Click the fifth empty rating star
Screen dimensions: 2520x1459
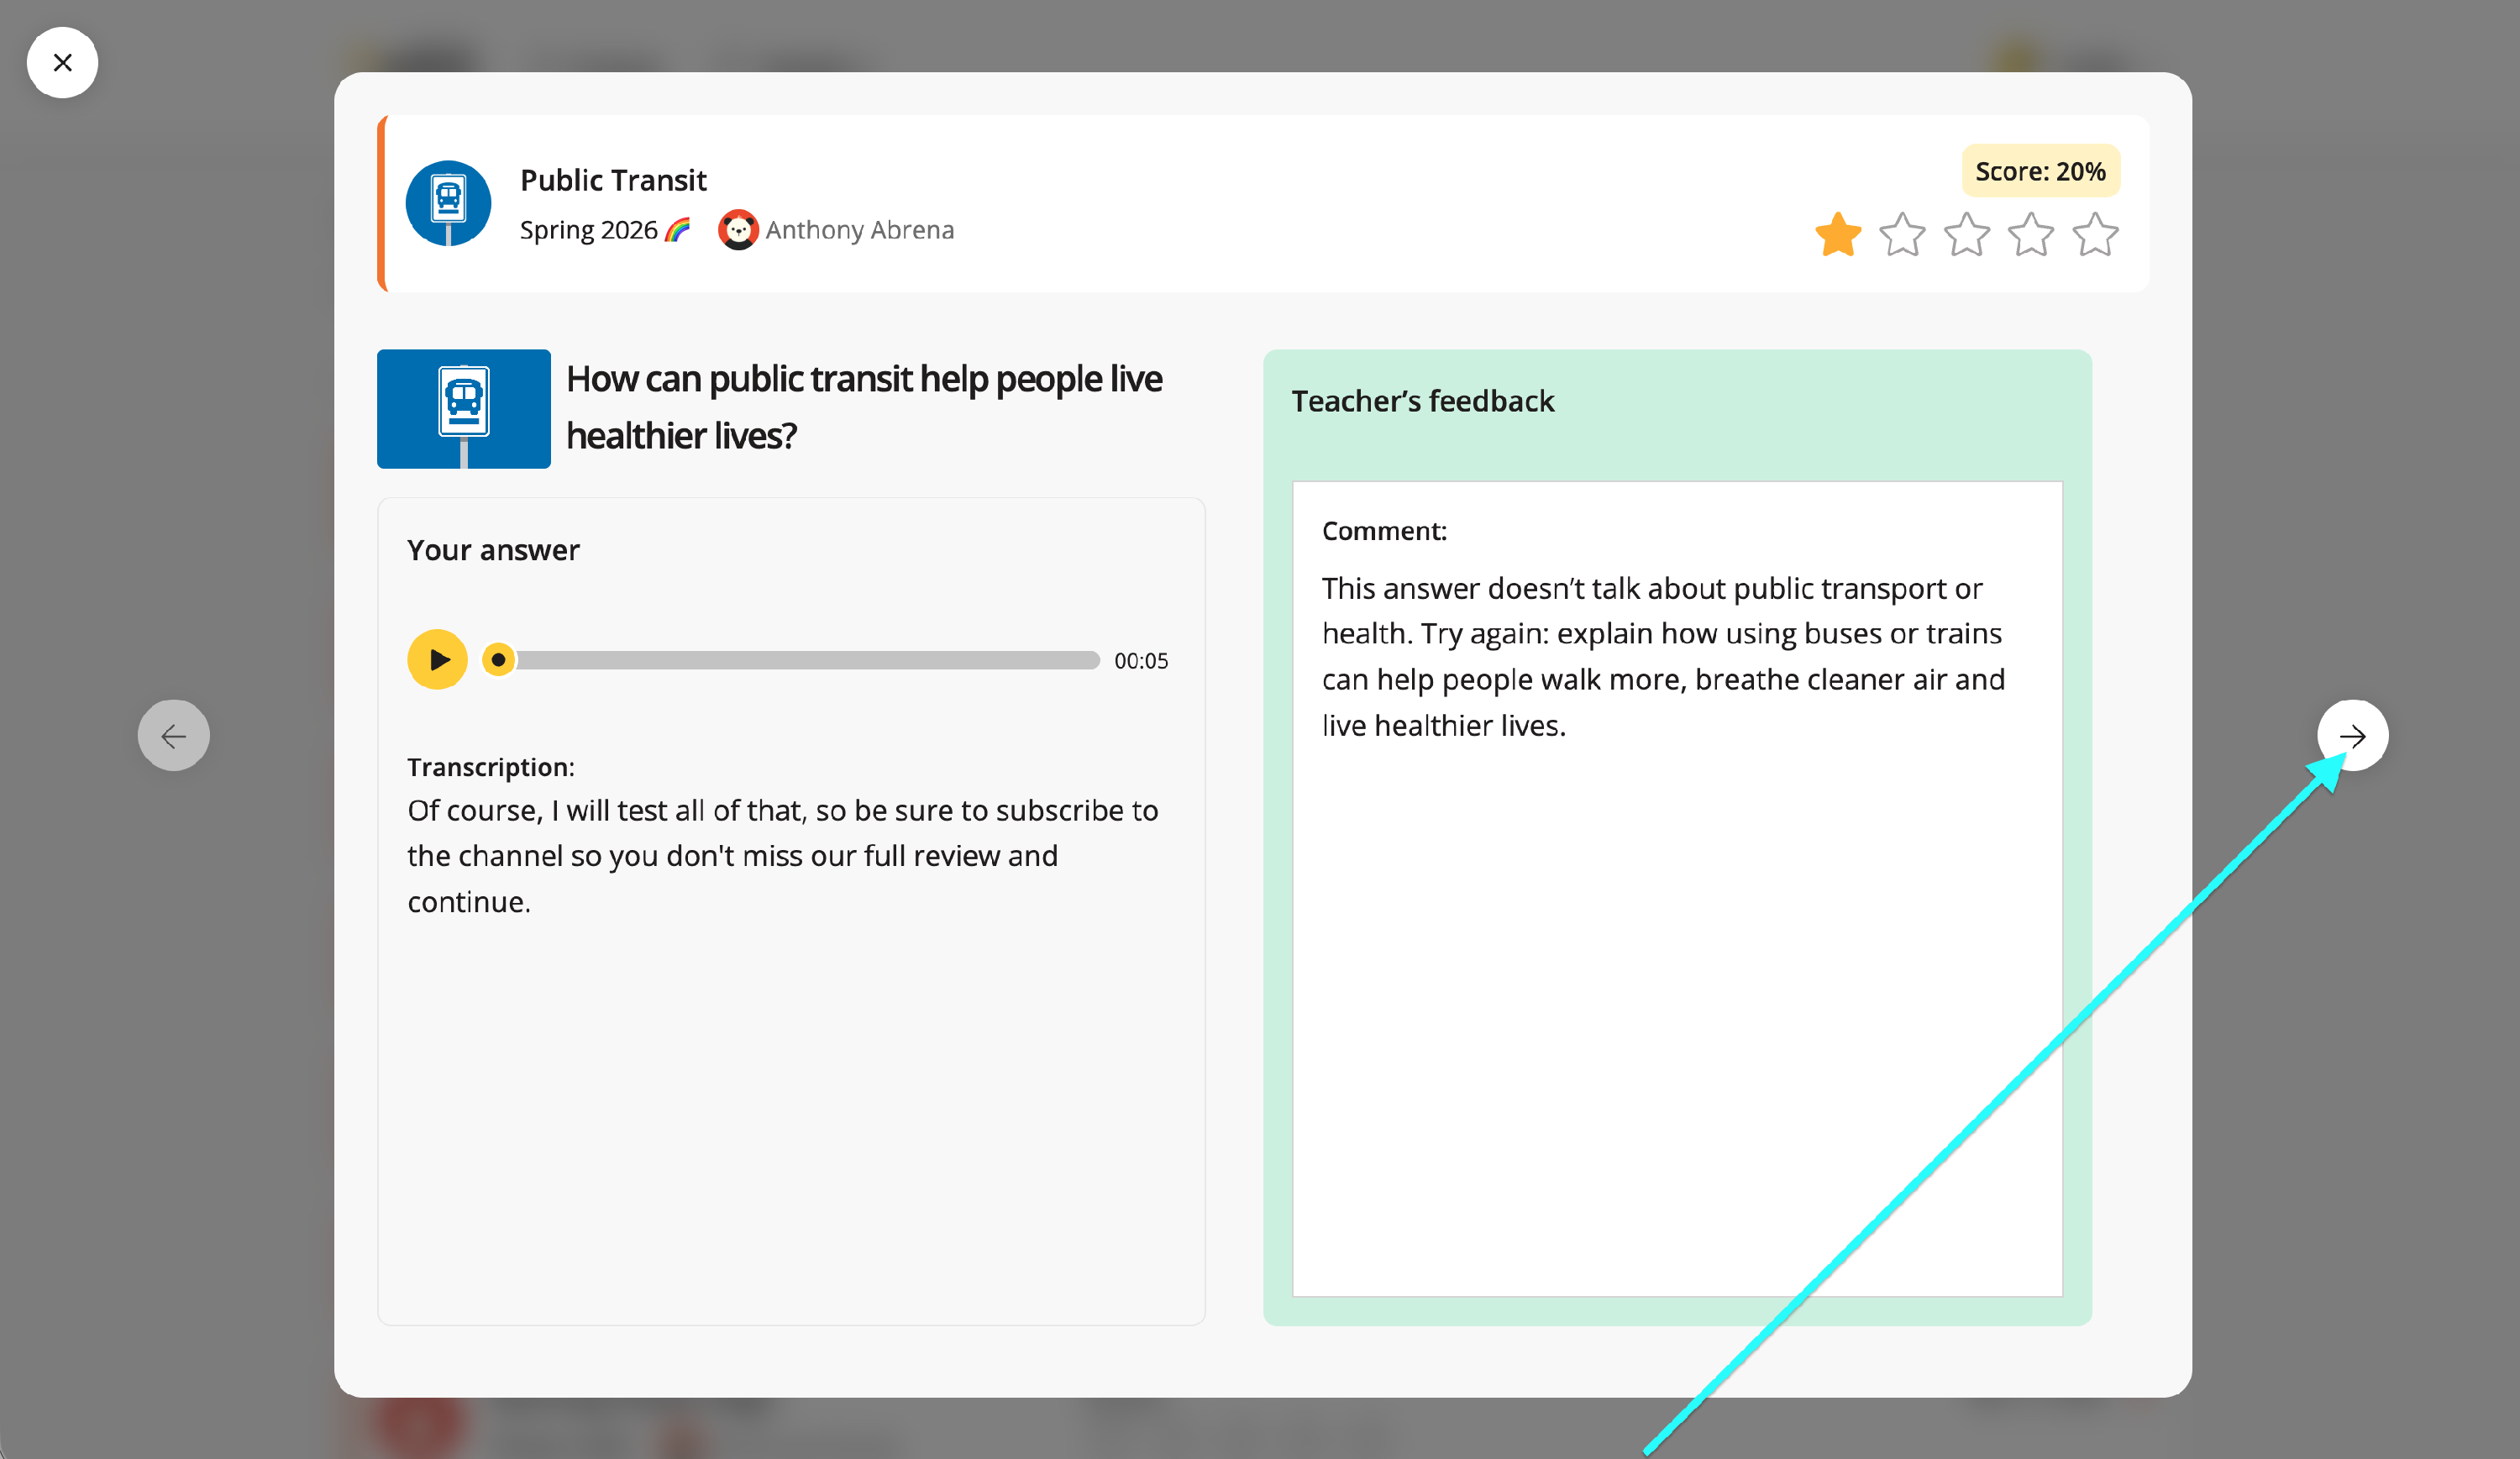pos(2094,235)
